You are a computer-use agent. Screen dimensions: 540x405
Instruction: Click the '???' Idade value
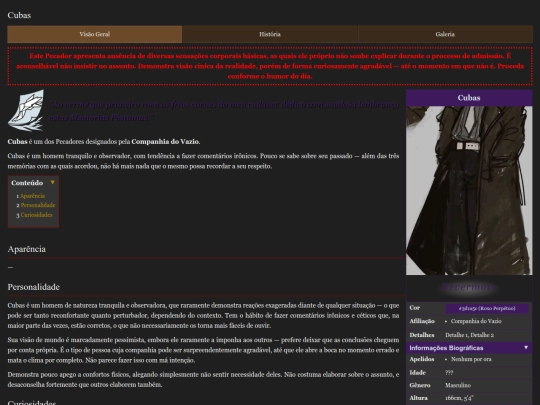[449, 372]
